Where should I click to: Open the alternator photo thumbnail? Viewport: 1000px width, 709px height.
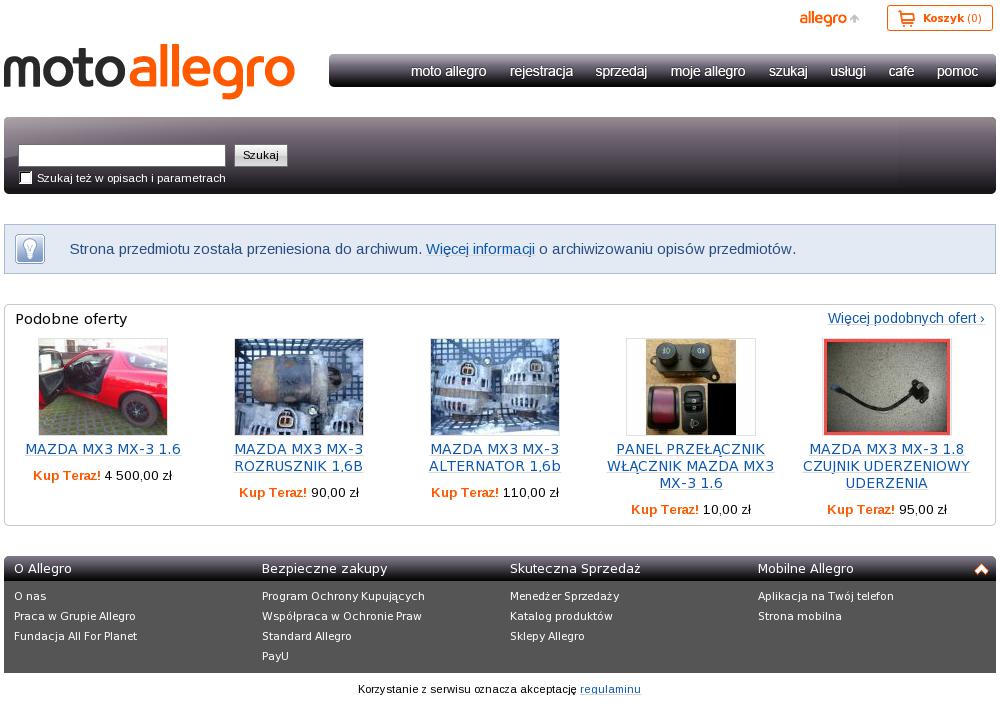(x=495, y=387)
